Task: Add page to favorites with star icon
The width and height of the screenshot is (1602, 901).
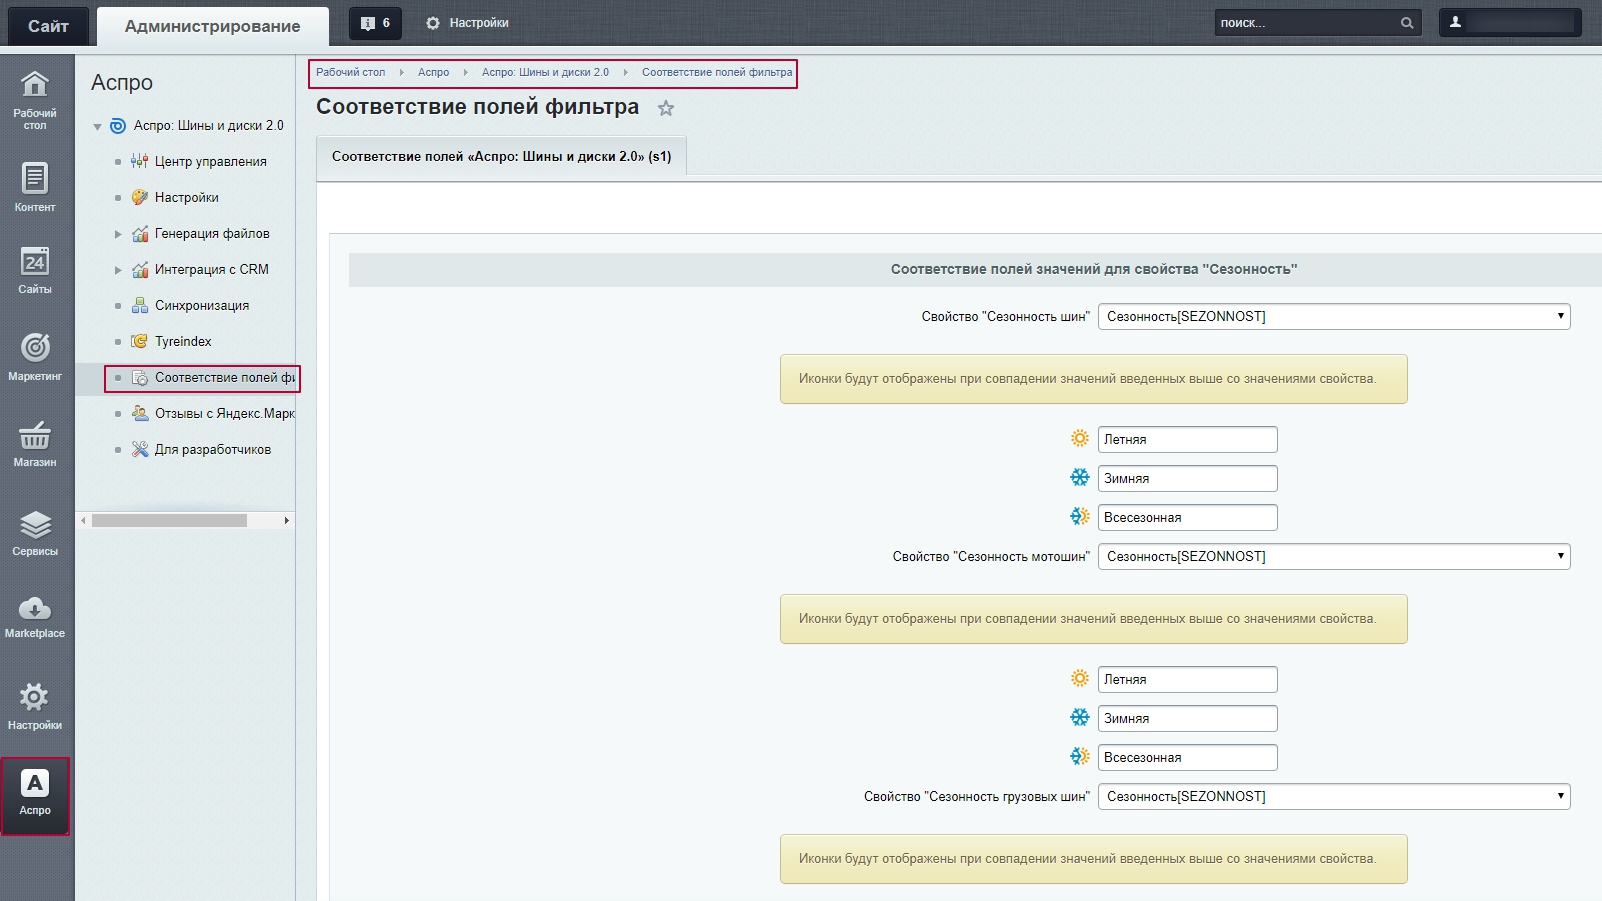Action: [x=666, y=108]
